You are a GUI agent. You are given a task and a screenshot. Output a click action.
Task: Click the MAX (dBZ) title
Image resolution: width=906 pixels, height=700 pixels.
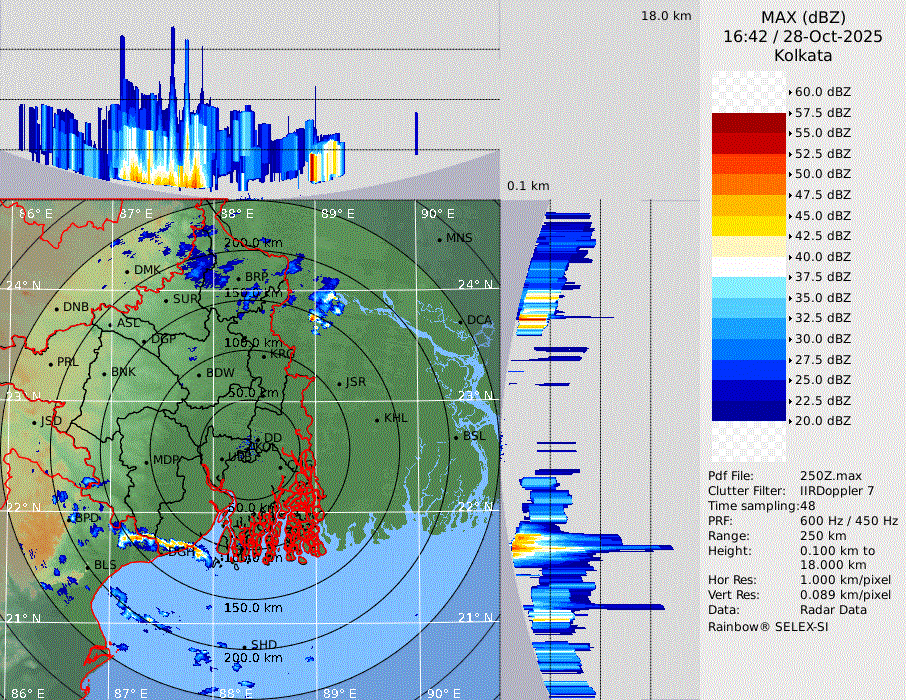pyautogui.click(x=803, y=17)
